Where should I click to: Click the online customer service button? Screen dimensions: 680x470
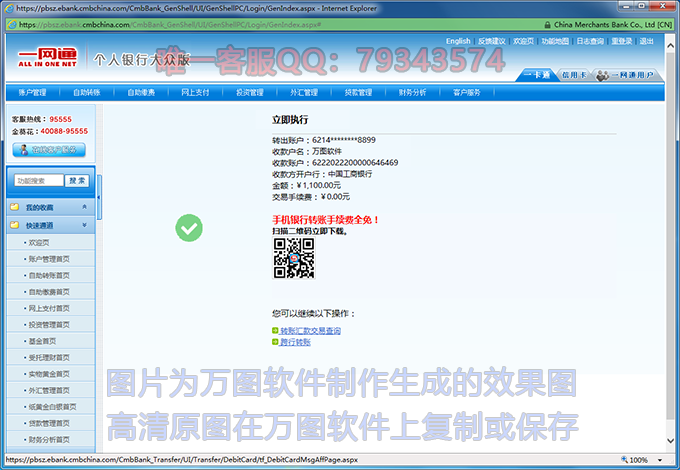(x=48, y=150)
